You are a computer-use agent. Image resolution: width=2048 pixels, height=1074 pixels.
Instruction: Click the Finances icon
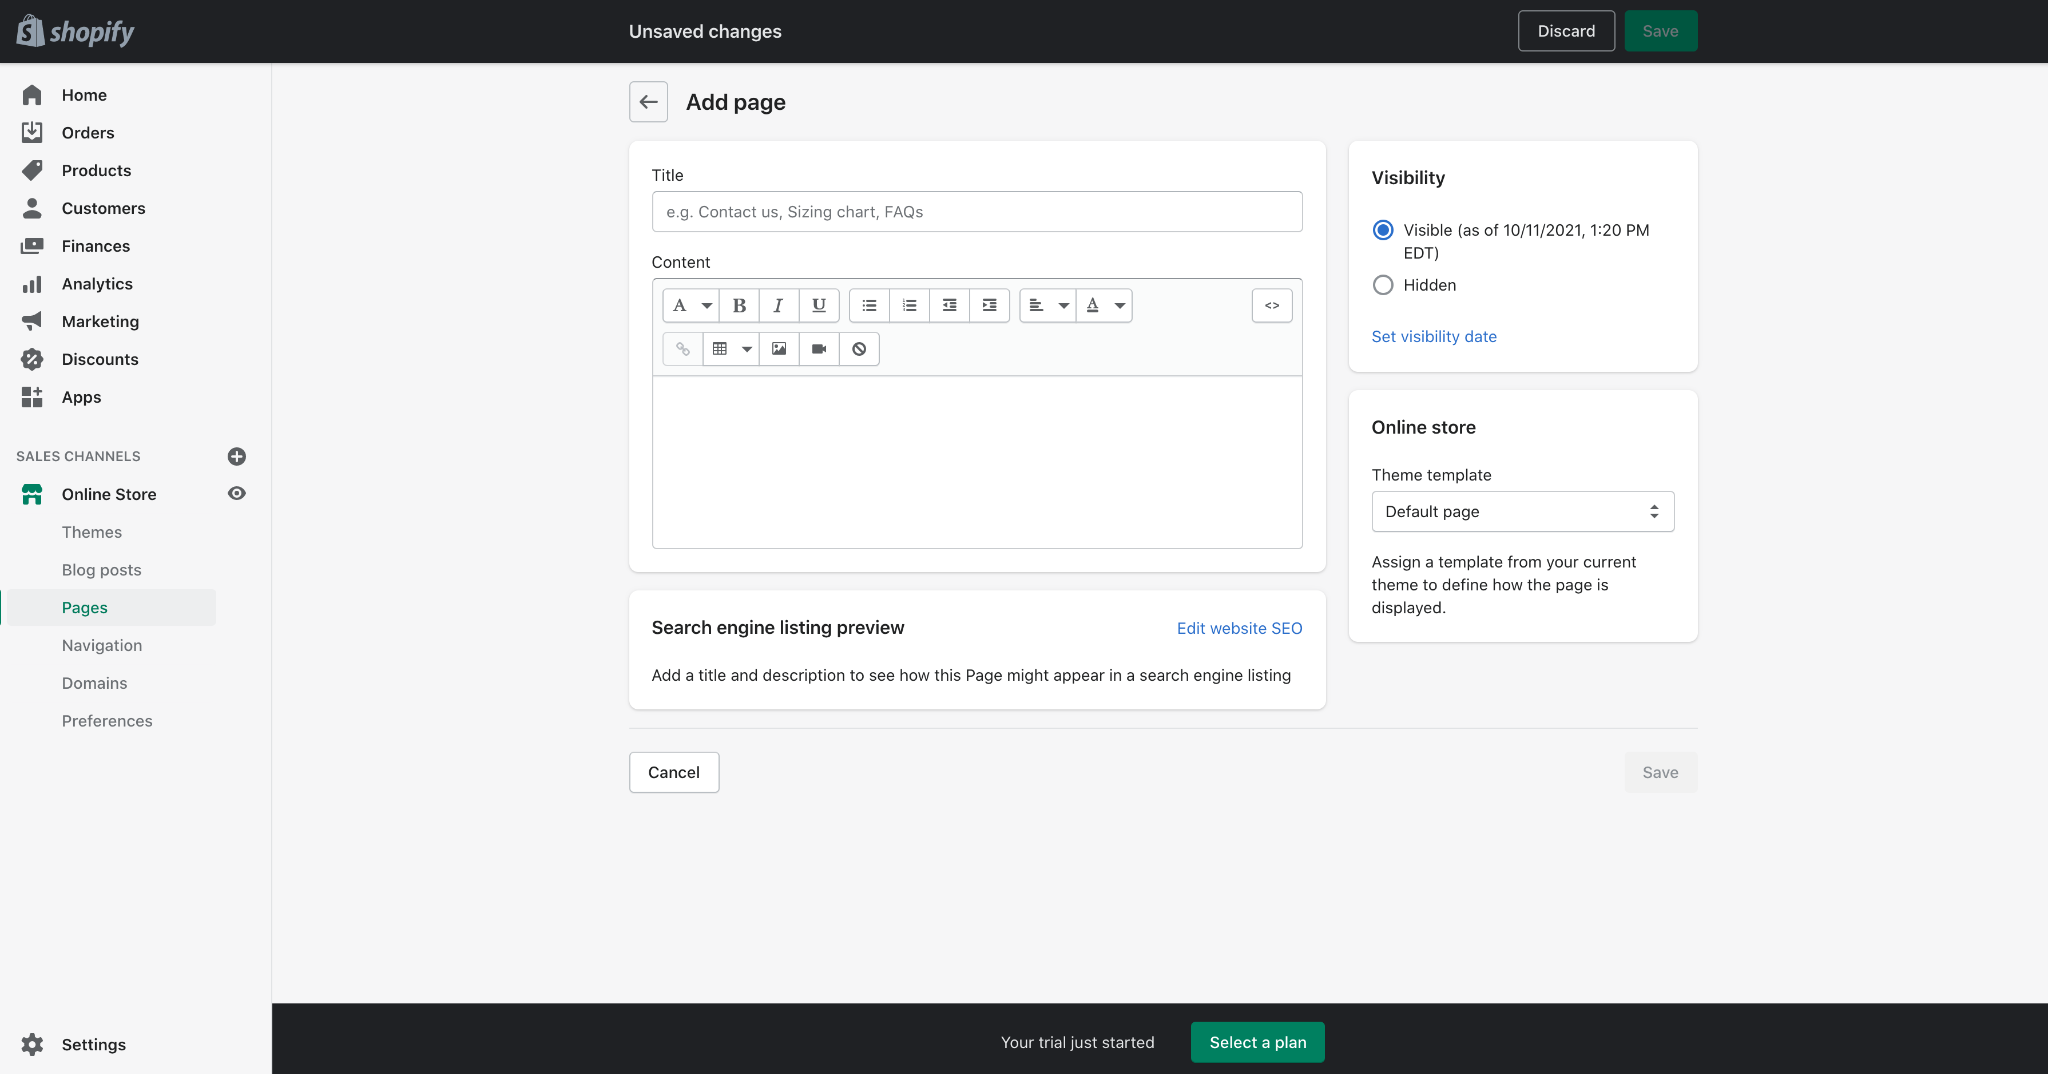pos(32,246)
